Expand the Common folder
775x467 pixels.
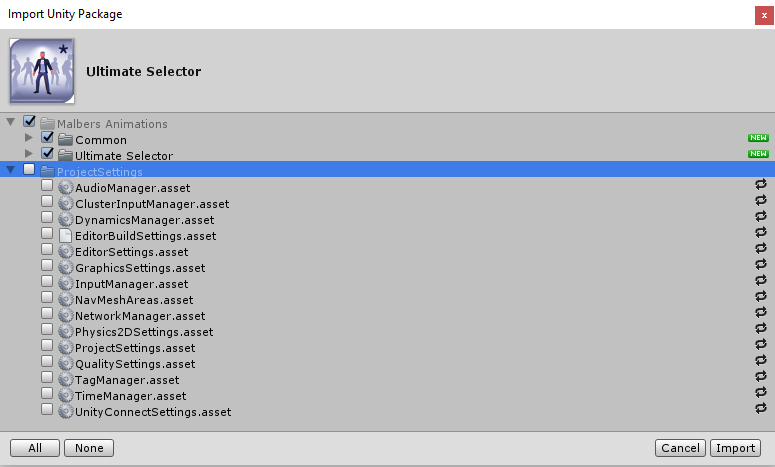pos(29,137)
